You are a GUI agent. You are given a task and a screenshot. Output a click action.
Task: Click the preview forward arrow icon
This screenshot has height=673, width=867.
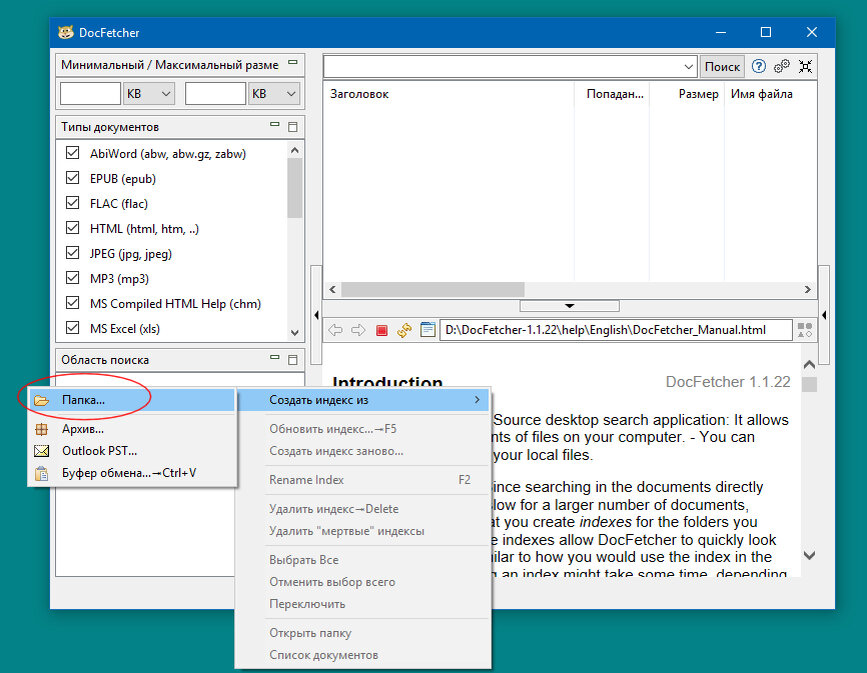pyautogui.click(x=358, y=330)
